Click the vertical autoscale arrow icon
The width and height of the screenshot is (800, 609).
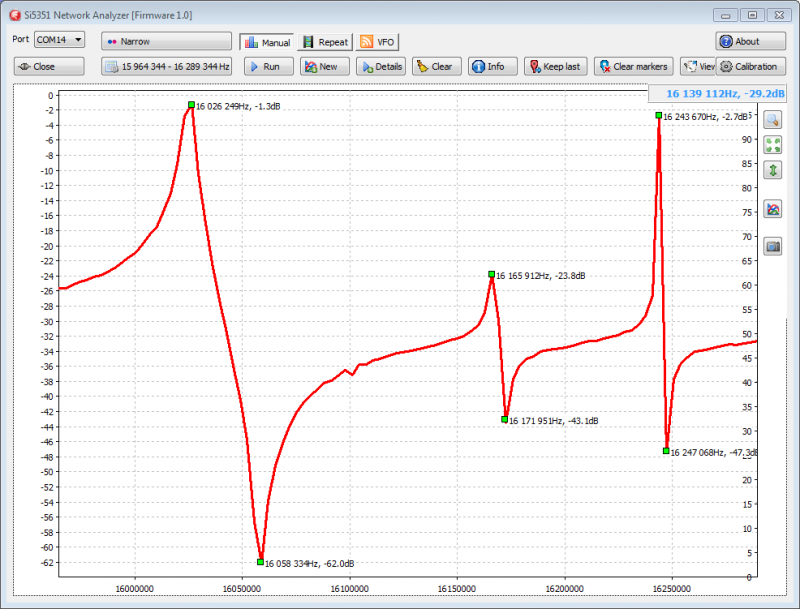pos(773,170)
